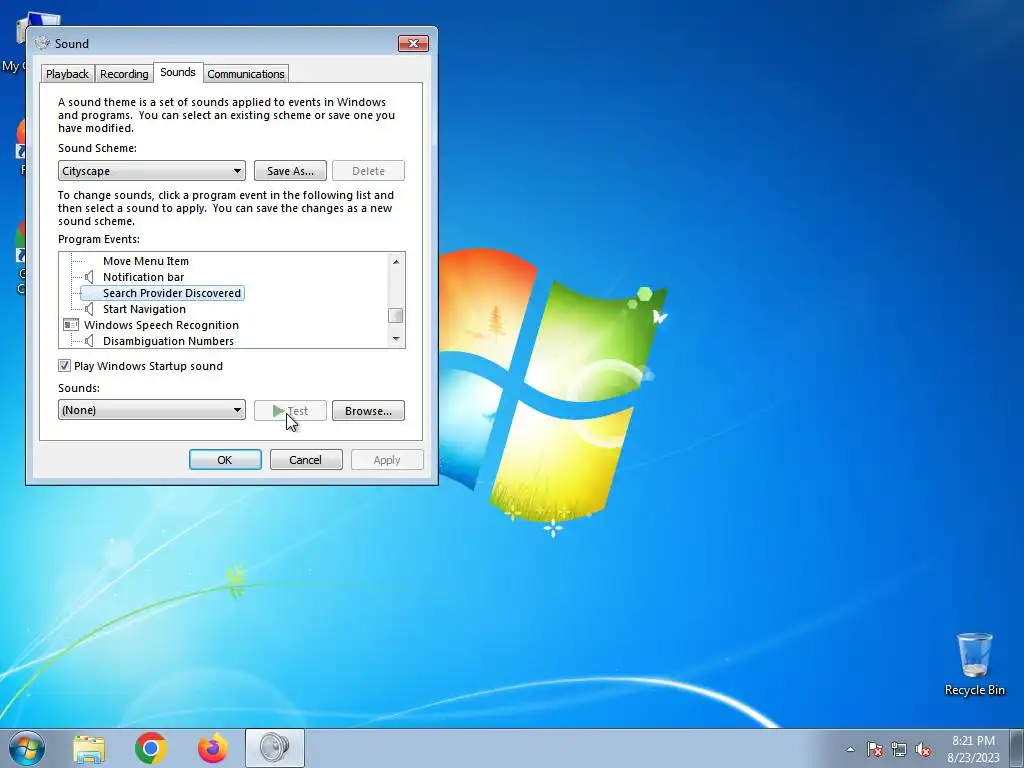Click the muted volume tray icon
Screen dimensions: 1024x768
click(x=923, y=749)
